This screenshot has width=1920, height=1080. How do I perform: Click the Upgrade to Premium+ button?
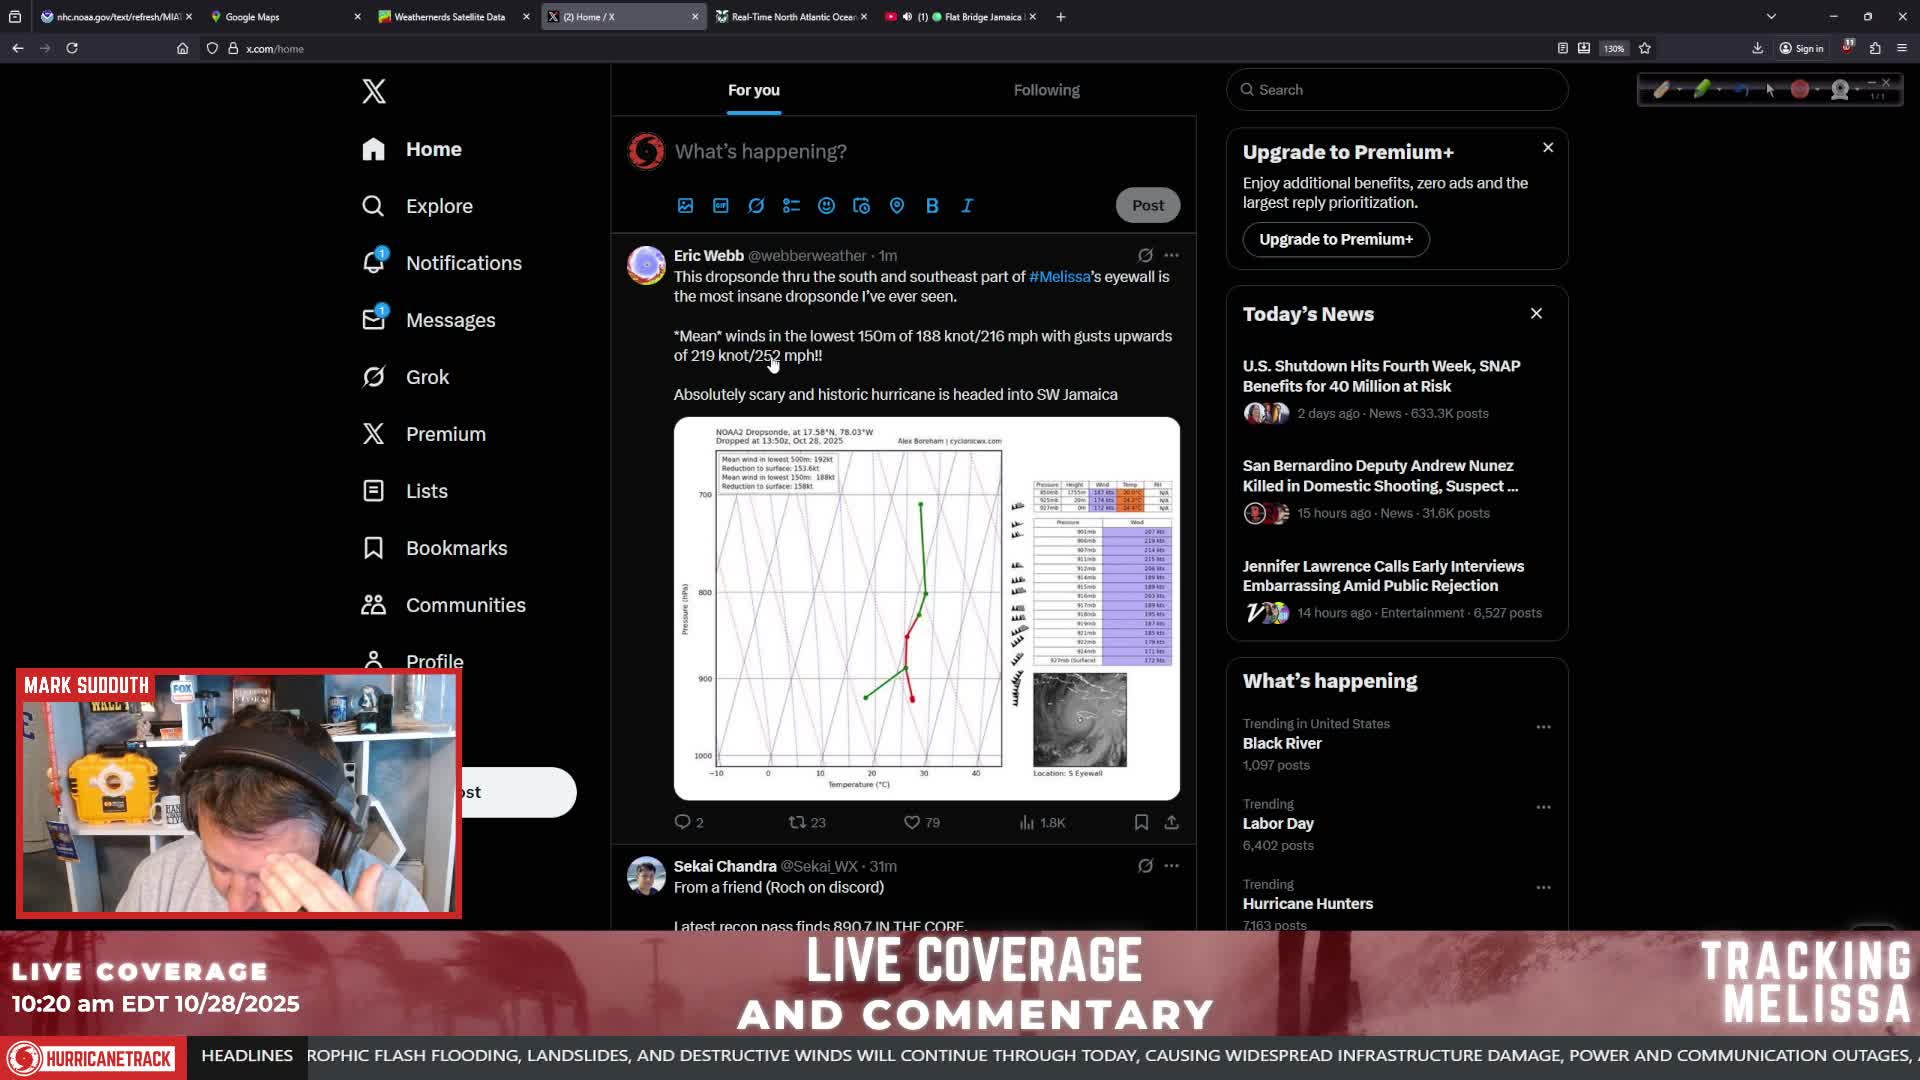point(1336,239)
